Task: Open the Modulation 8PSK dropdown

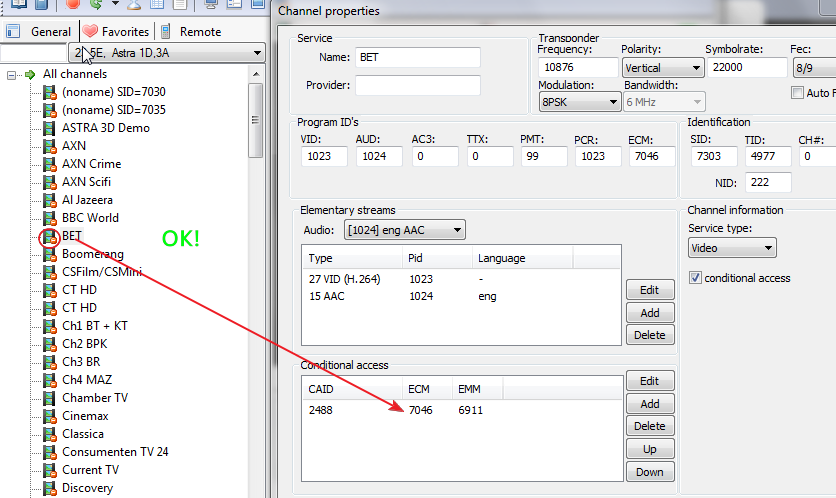Action: 579,101
